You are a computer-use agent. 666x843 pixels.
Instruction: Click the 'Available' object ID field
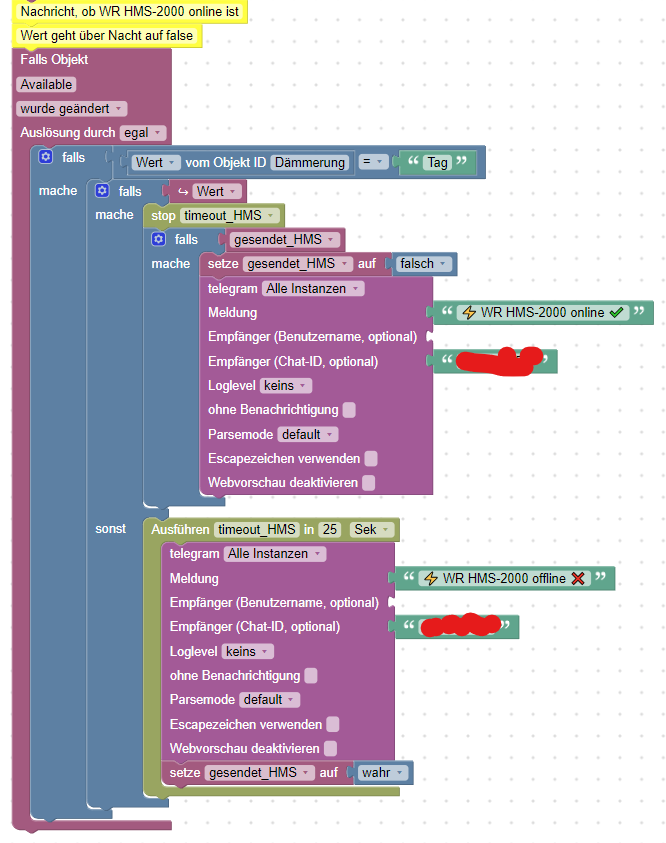point(46,84)
